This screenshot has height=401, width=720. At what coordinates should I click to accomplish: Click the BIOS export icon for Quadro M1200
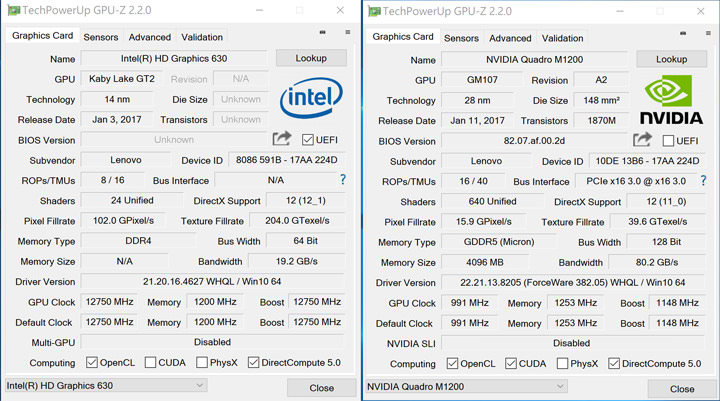641,140
